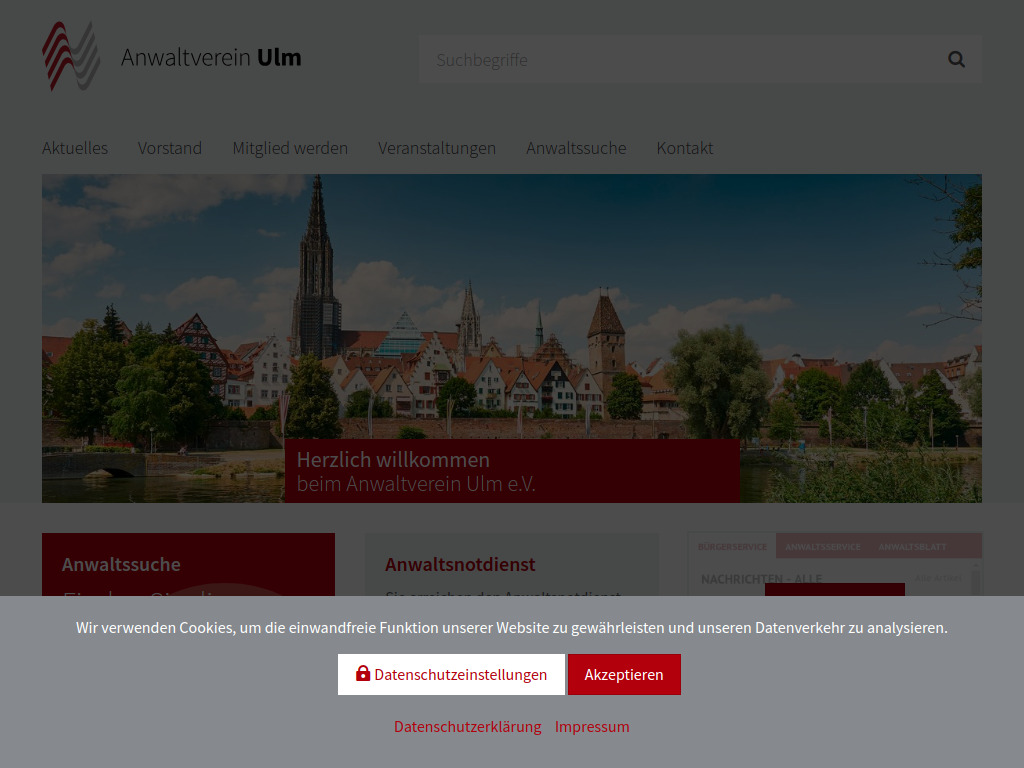Accept cookies with Akzeptieren button
This screenshot has height=768, width=1024.
tap(624, 675)
